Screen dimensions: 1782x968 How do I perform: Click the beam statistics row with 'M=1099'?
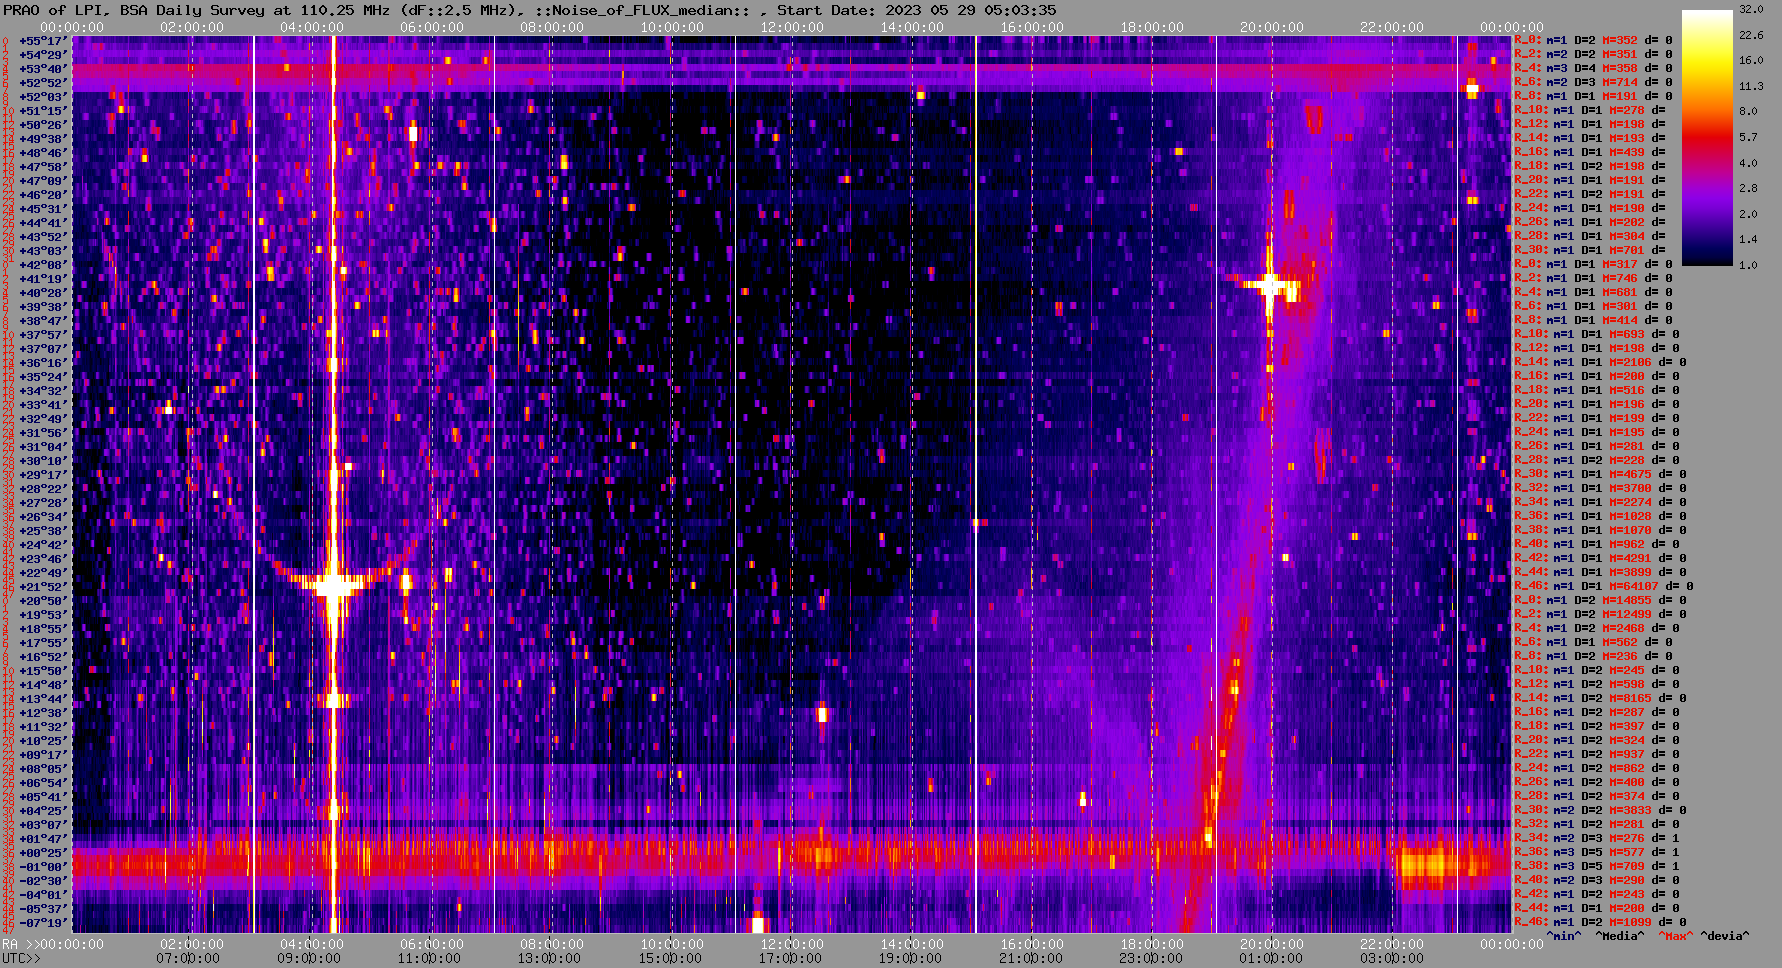point(1600,922)
